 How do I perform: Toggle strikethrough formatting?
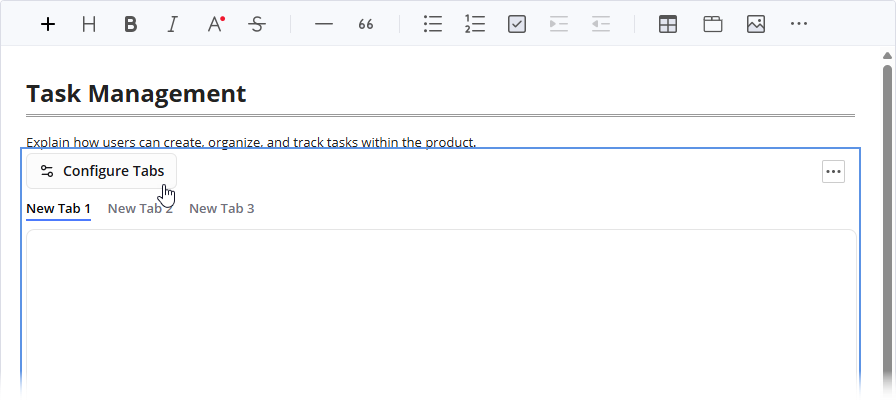tap(257, 24)
